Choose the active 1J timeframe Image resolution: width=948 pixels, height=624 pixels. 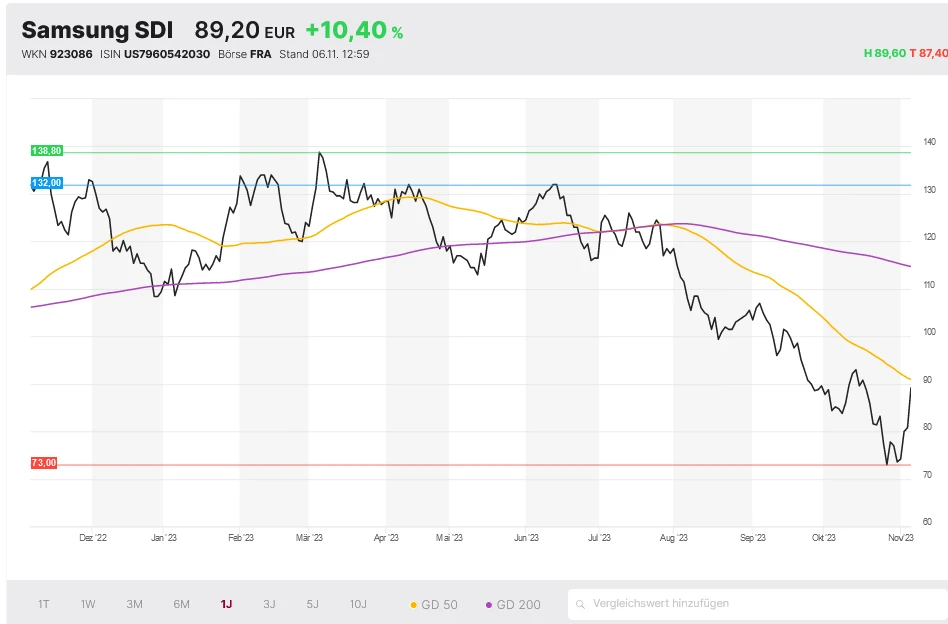click(226, 604)
